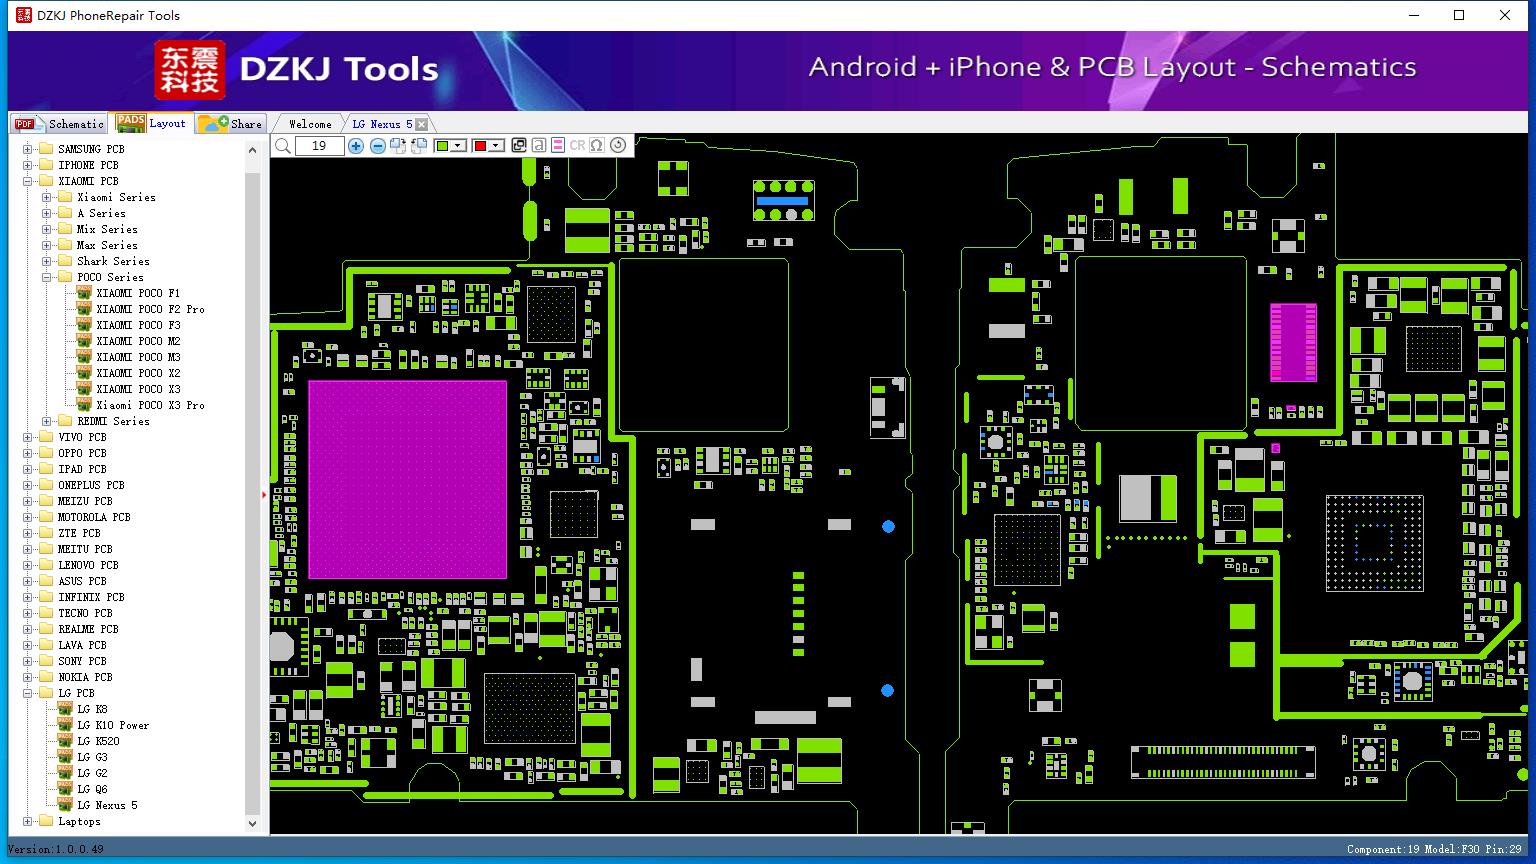This screenshot has height=864, width=1536.
Task: Zoom in with the blue plus button
Action: tap(356, 146)
